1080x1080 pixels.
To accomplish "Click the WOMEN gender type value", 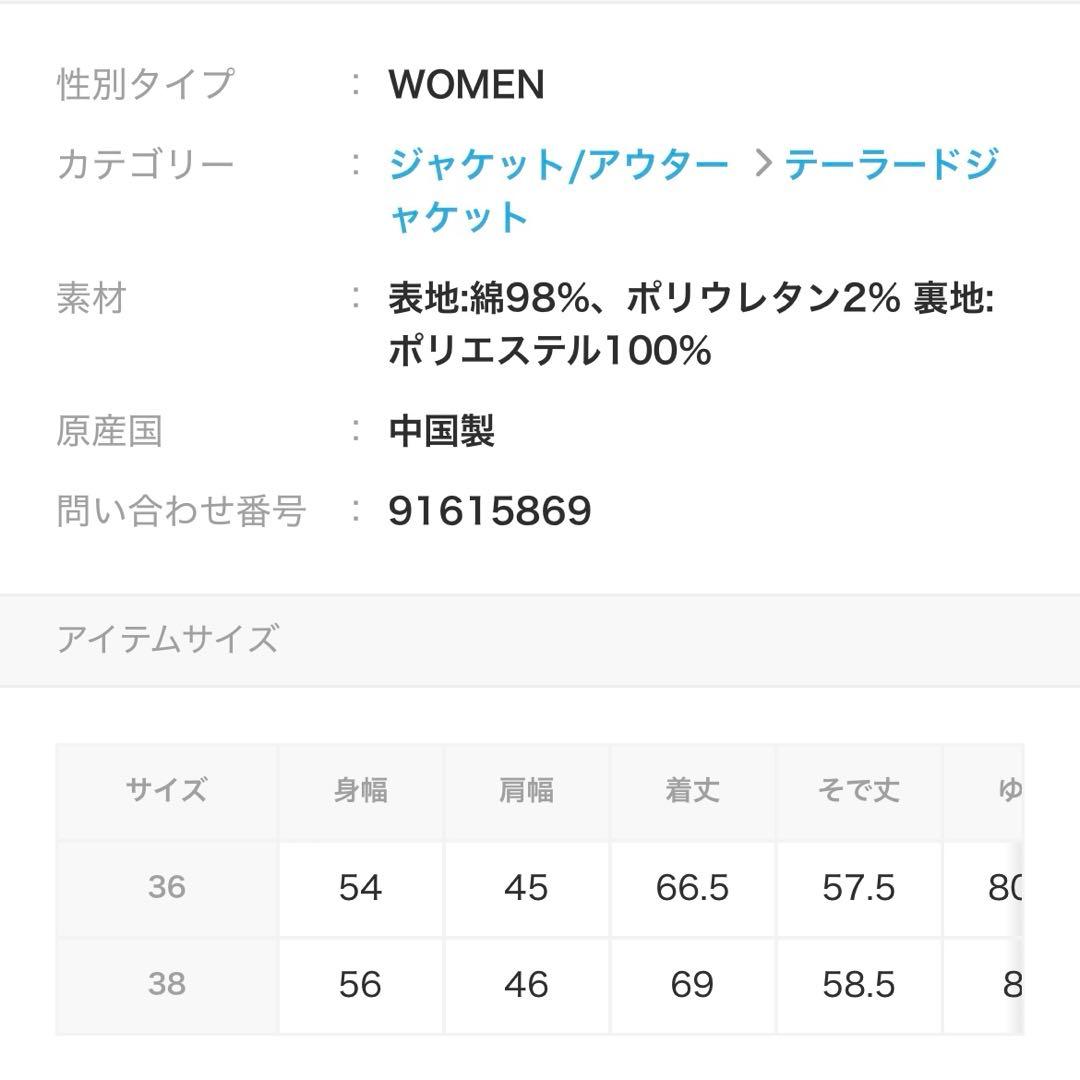I will (465, 85).
